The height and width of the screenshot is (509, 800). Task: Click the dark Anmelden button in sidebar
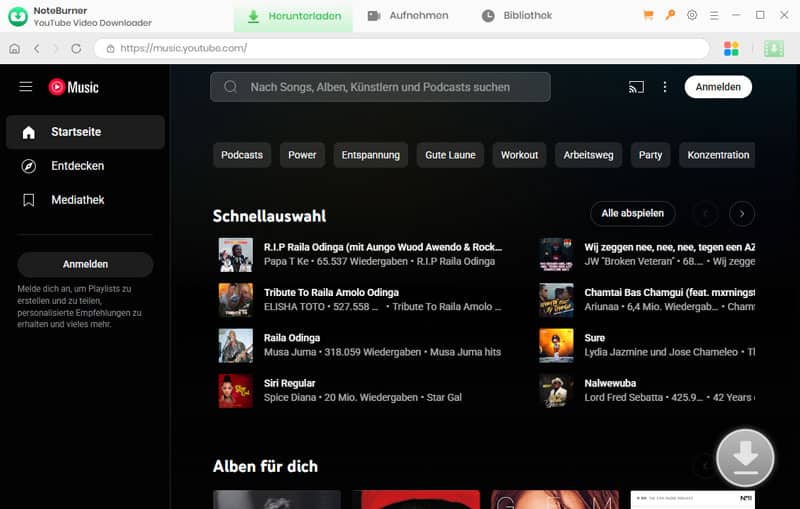click(x=85, y=264)
